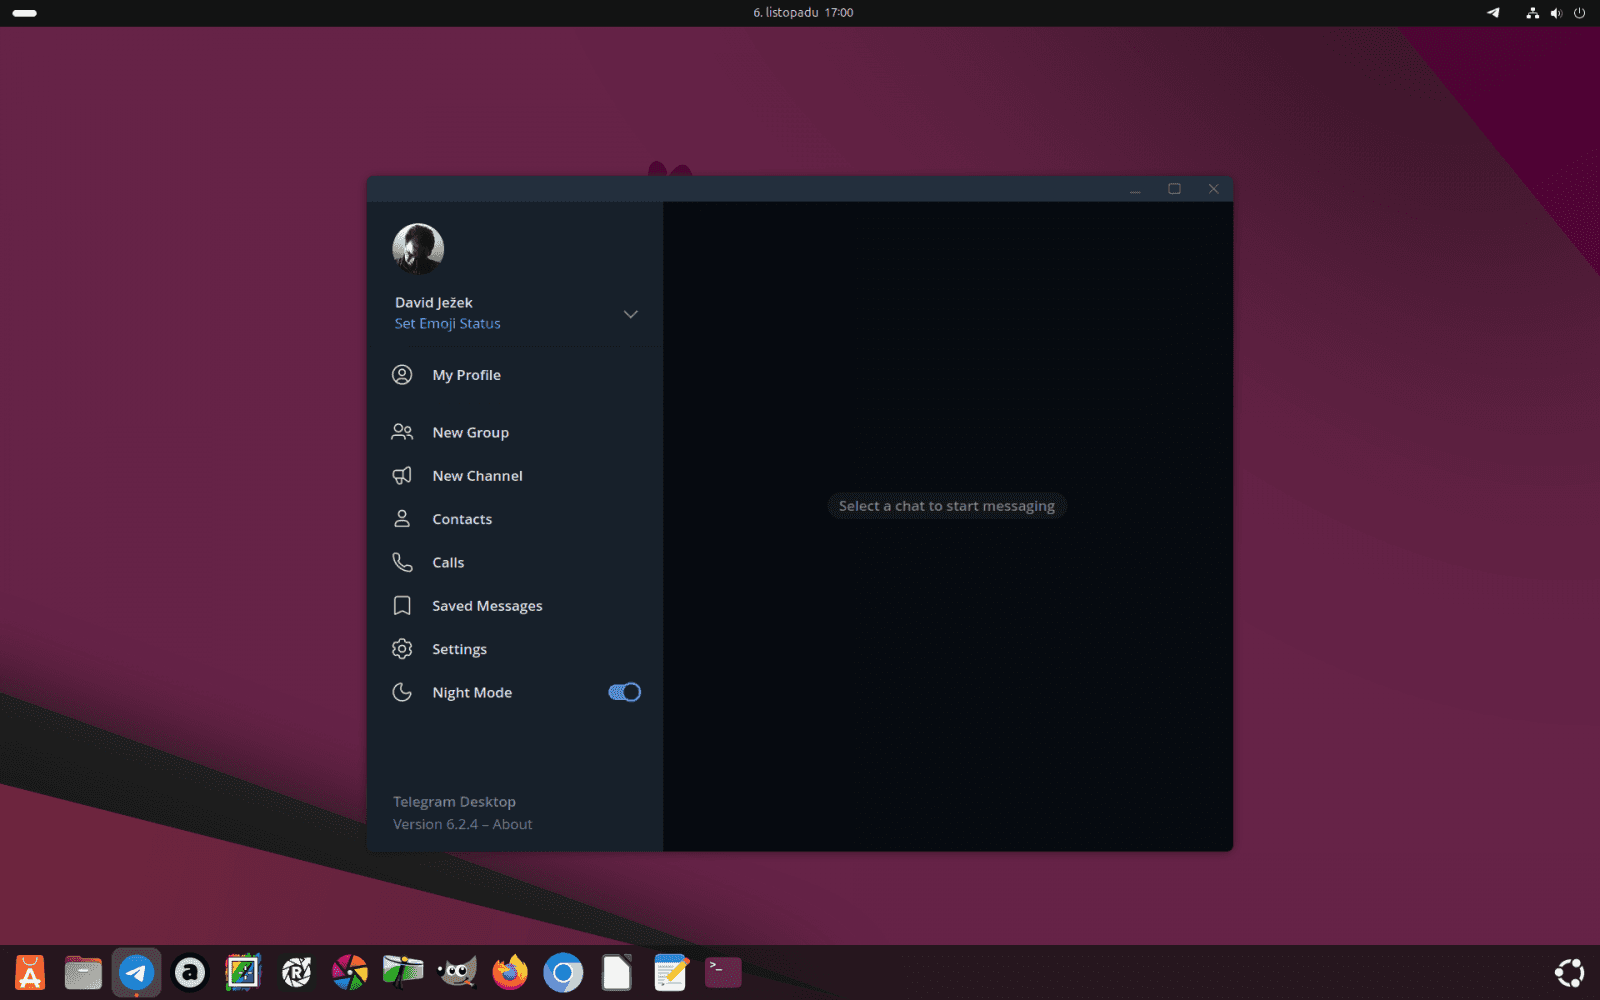Expand the account list chevron
Viewport: 1600px width, 1000px height.
click(x=630, y=314)
